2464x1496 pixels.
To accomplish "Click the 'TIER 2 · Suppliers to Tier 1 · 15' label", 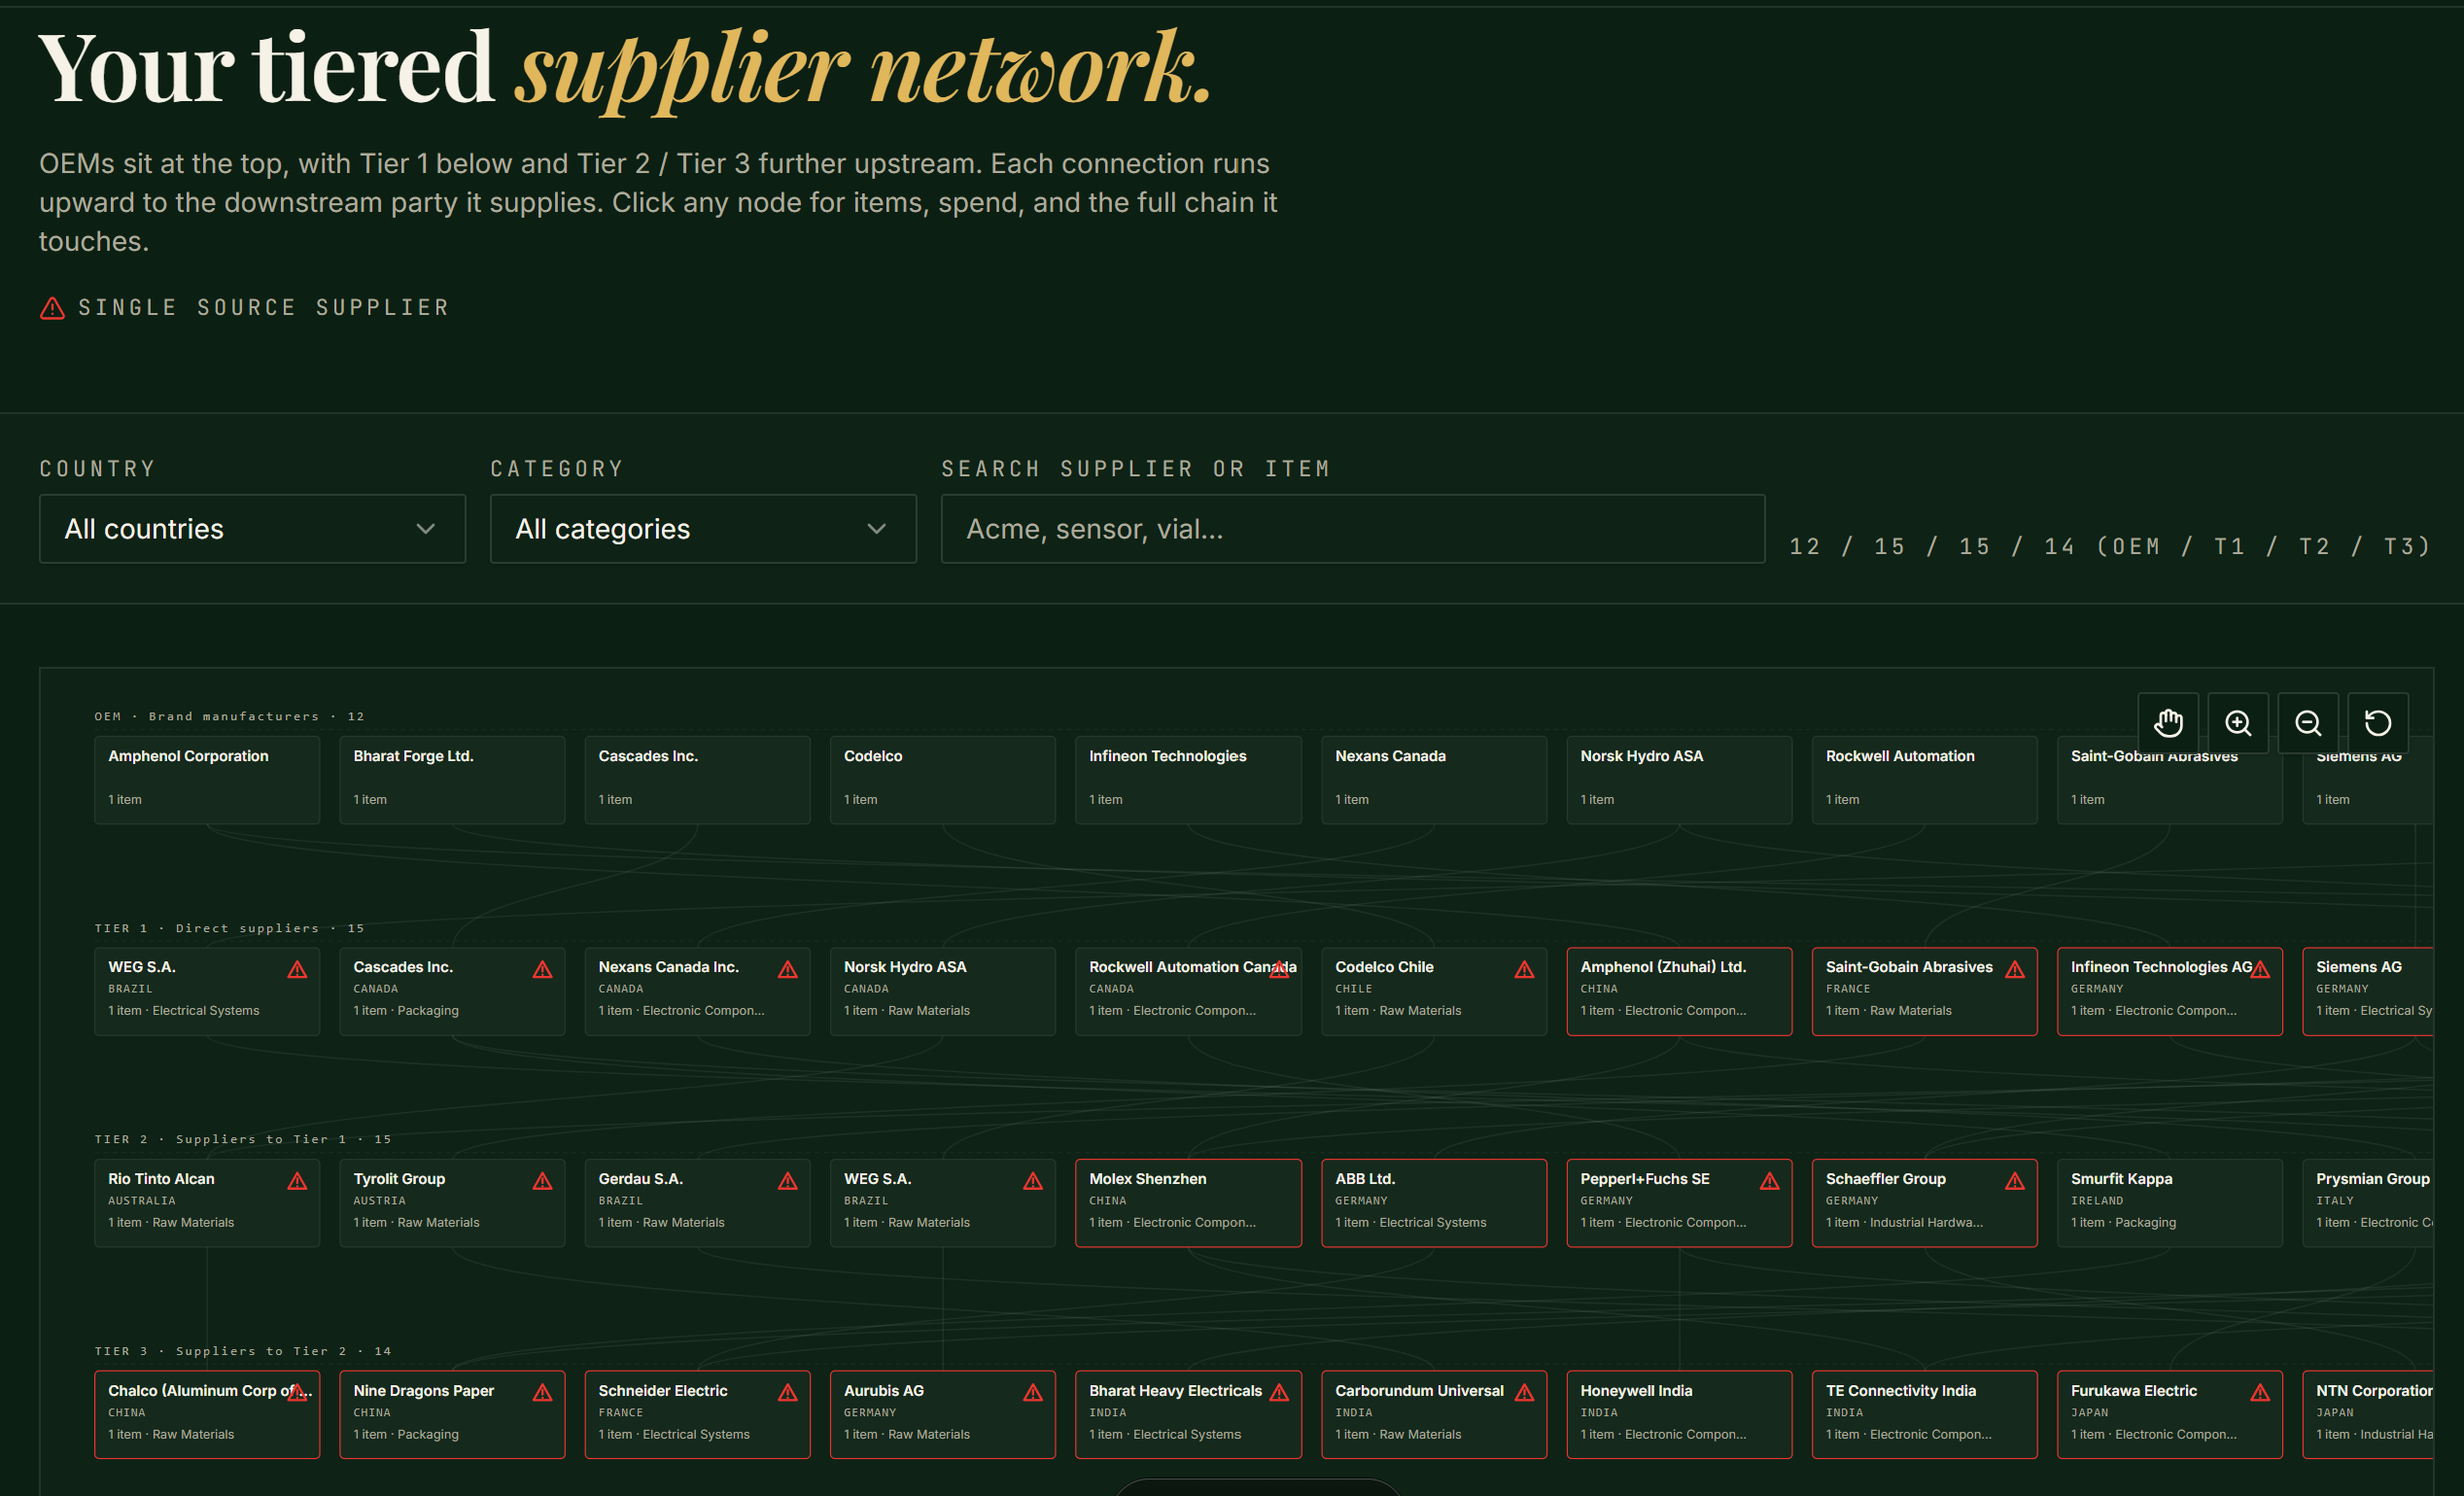I will pos(243,1139).
